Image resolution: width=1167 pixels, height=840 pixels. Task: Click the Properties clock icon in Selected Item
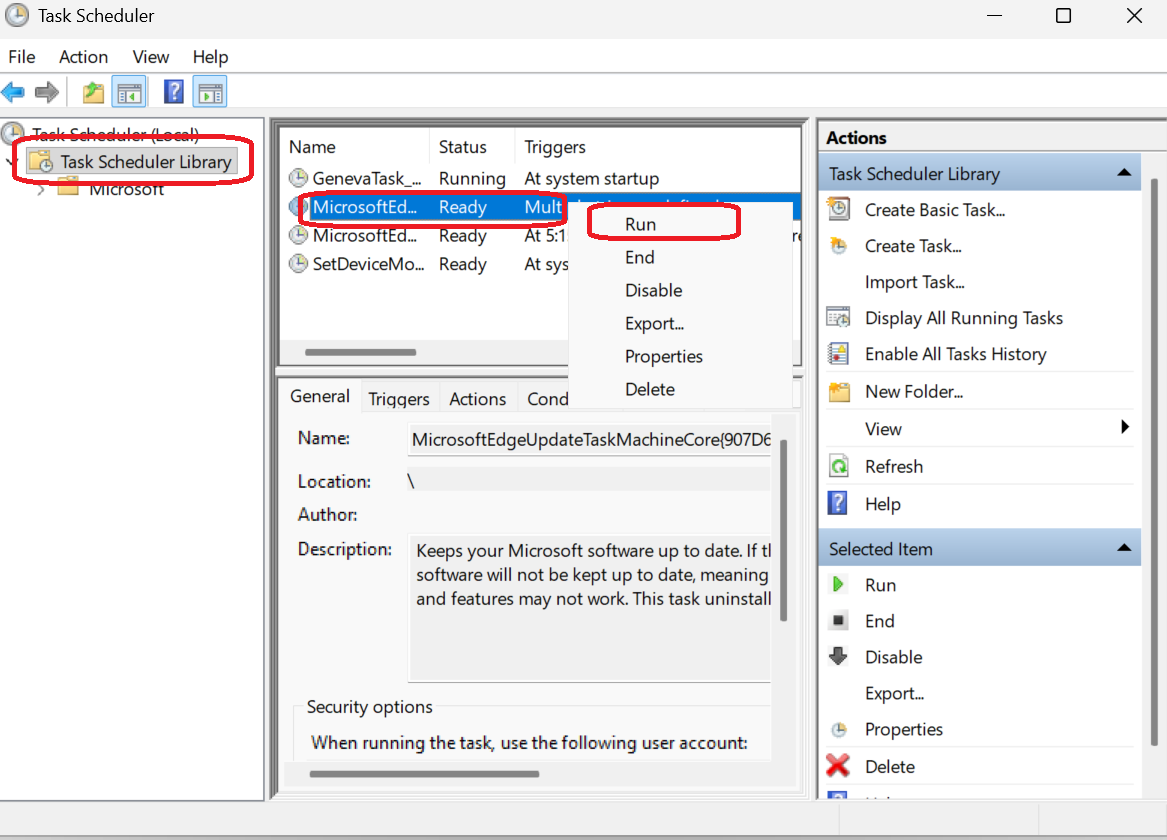coord(839,730)
